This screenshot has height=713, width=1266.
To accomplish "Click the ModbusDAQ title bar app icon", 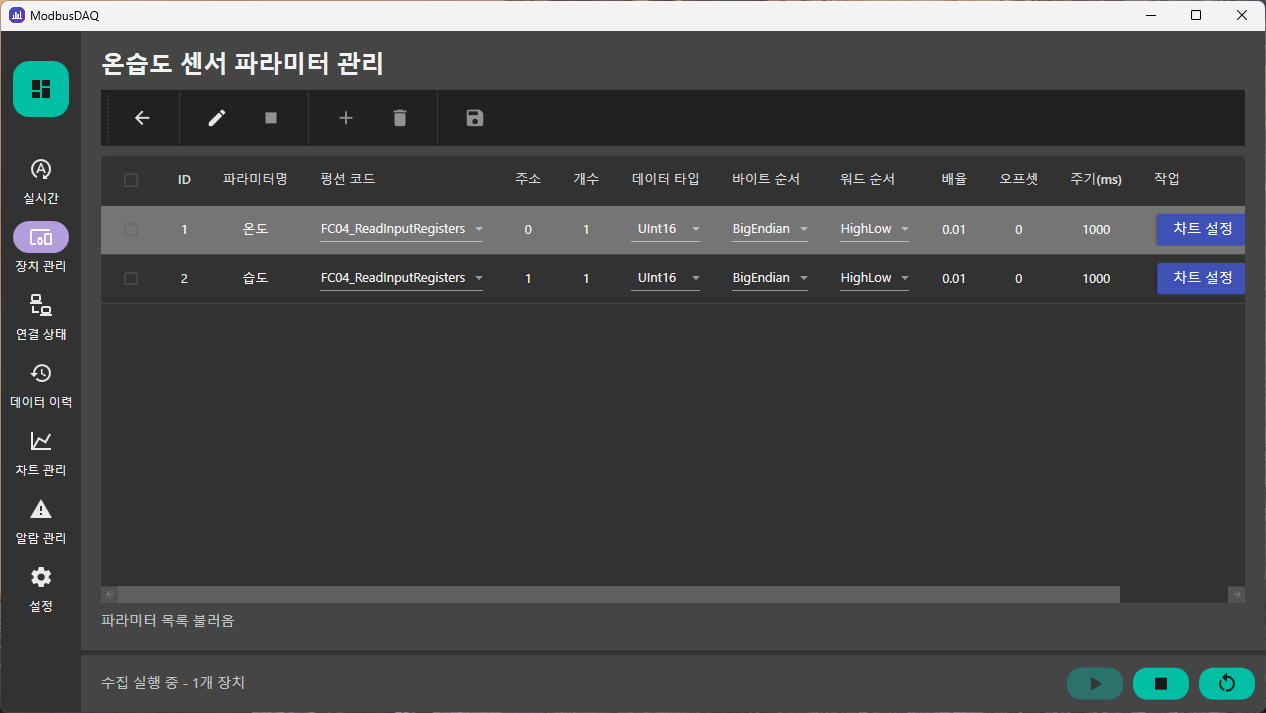I will (x=17, y=15).
